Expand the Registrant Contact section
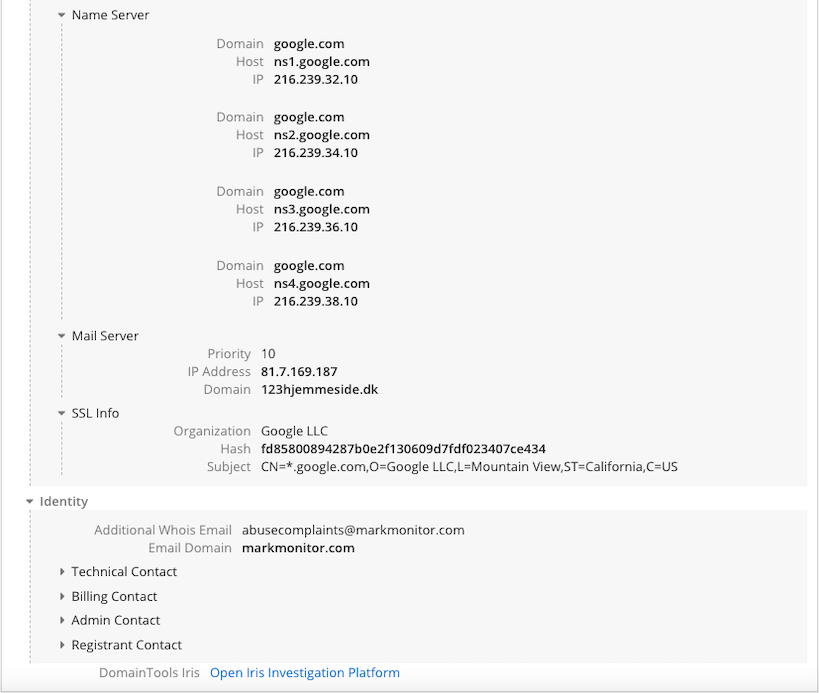819x693 pixels. [62, 646]
